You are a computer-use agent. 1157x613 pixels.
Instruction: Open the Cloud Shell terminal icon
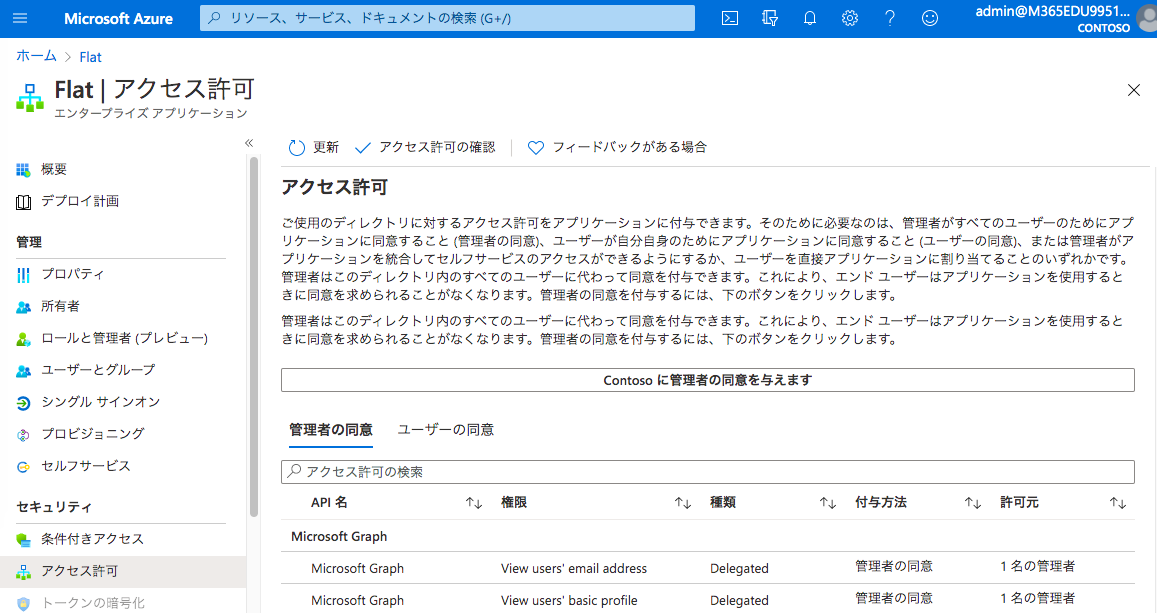729,17
